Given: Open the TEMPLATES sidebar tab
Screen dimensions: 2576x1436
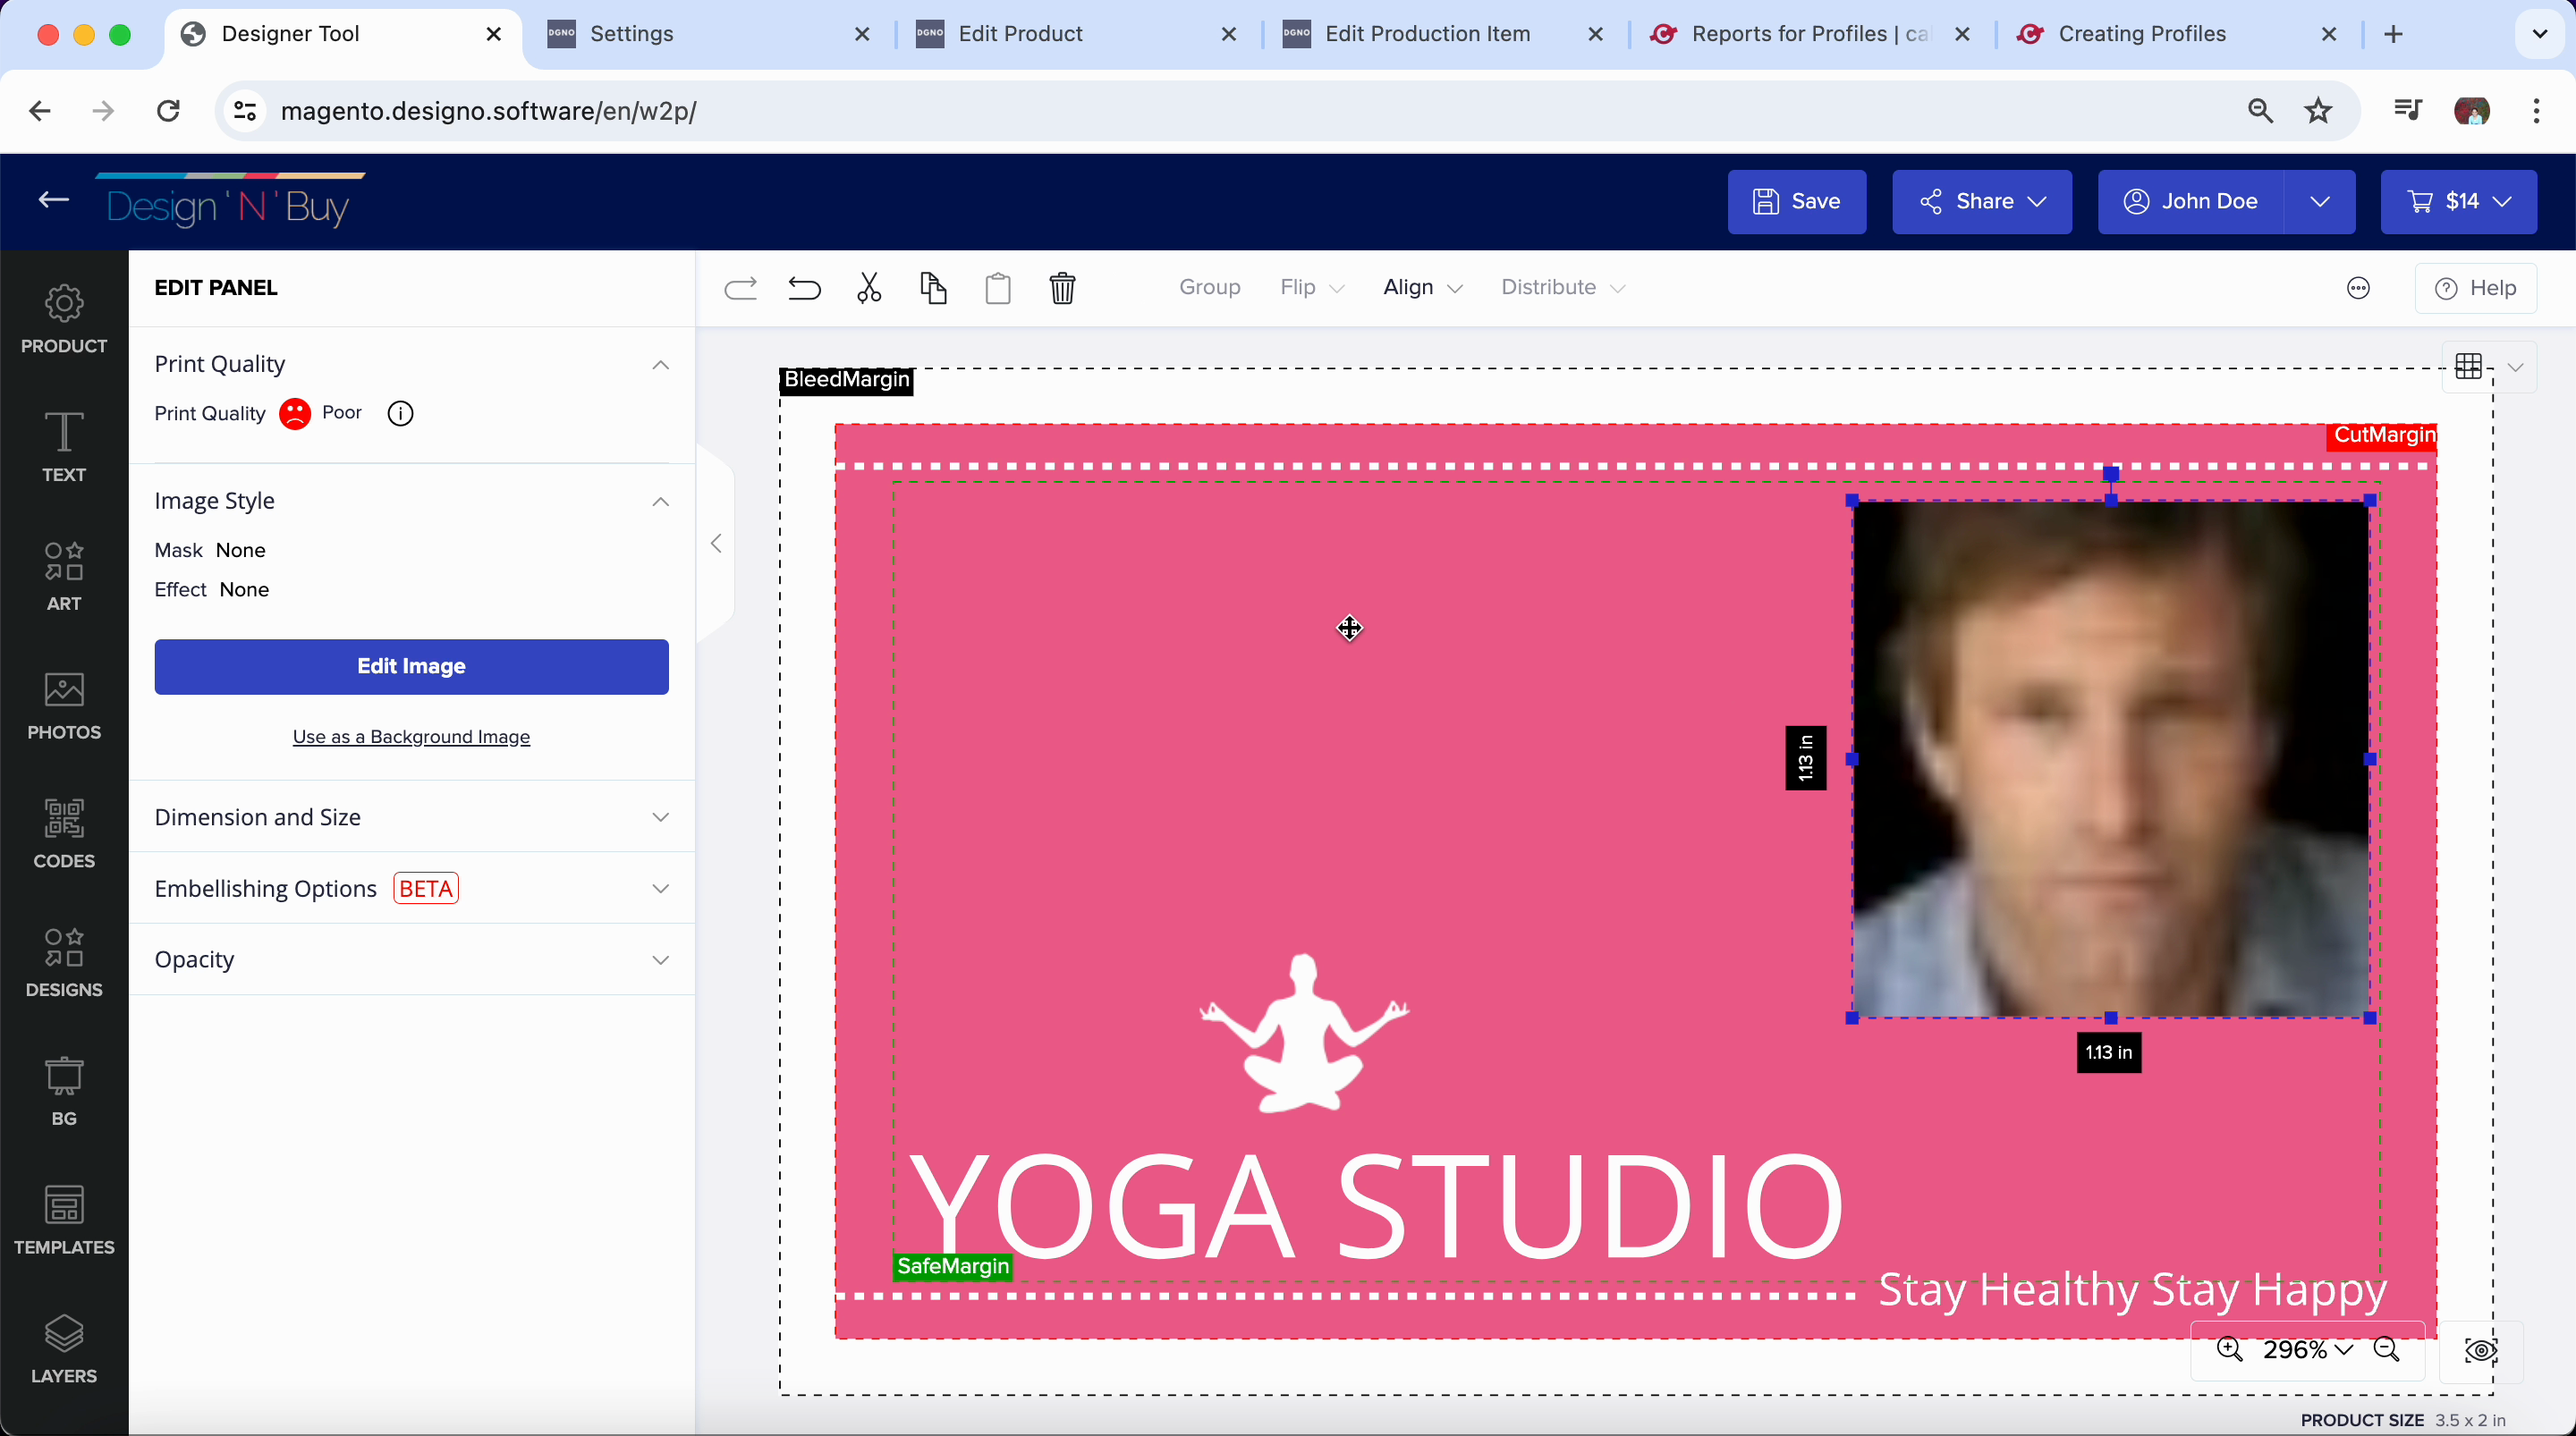Looking at the screenshot, I should 64,1219.
